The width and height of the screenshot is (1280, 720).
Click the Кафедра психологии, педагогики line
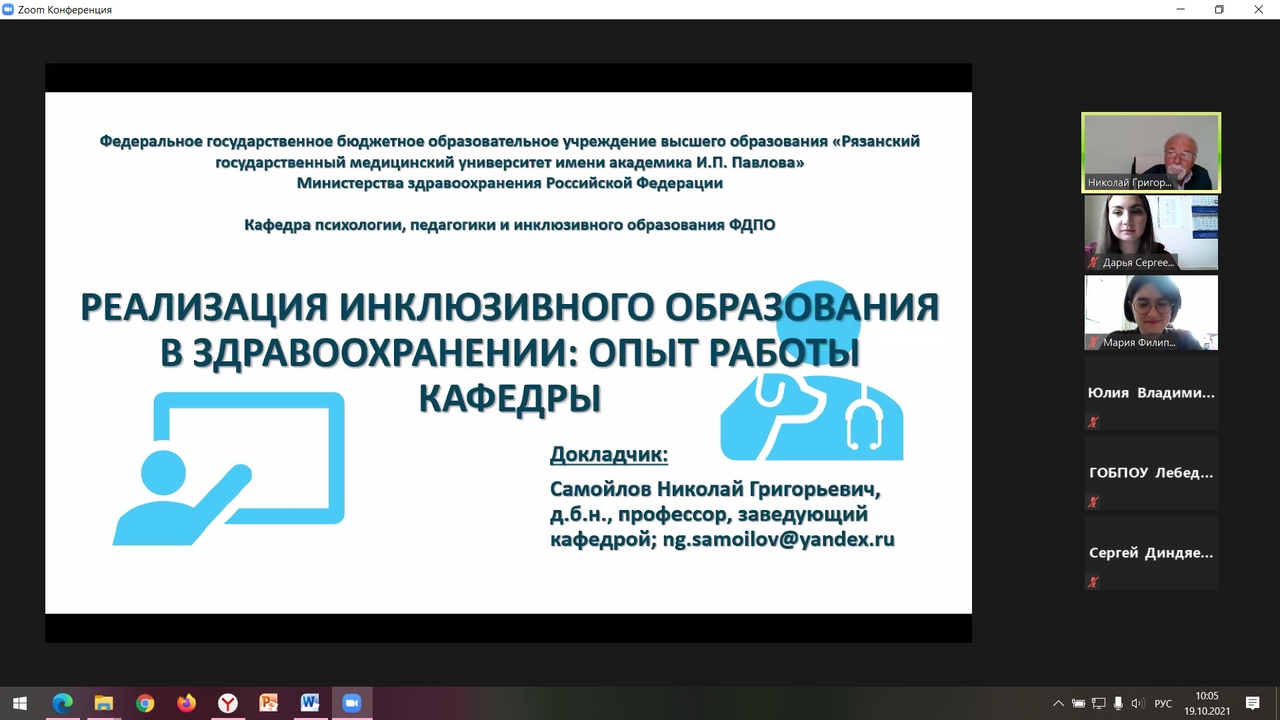click(510, 225)
